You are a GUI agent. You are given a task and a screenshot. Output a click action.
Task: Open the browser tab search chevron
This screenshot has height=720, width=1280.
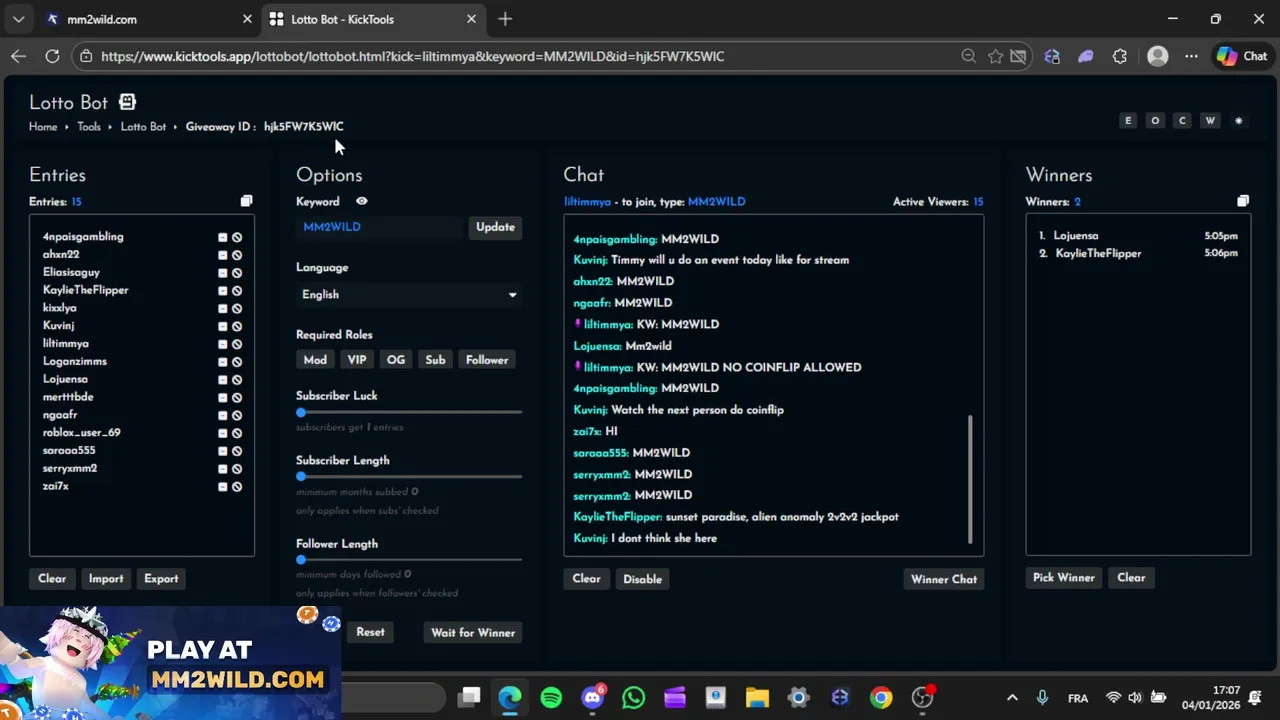point(18,19)
